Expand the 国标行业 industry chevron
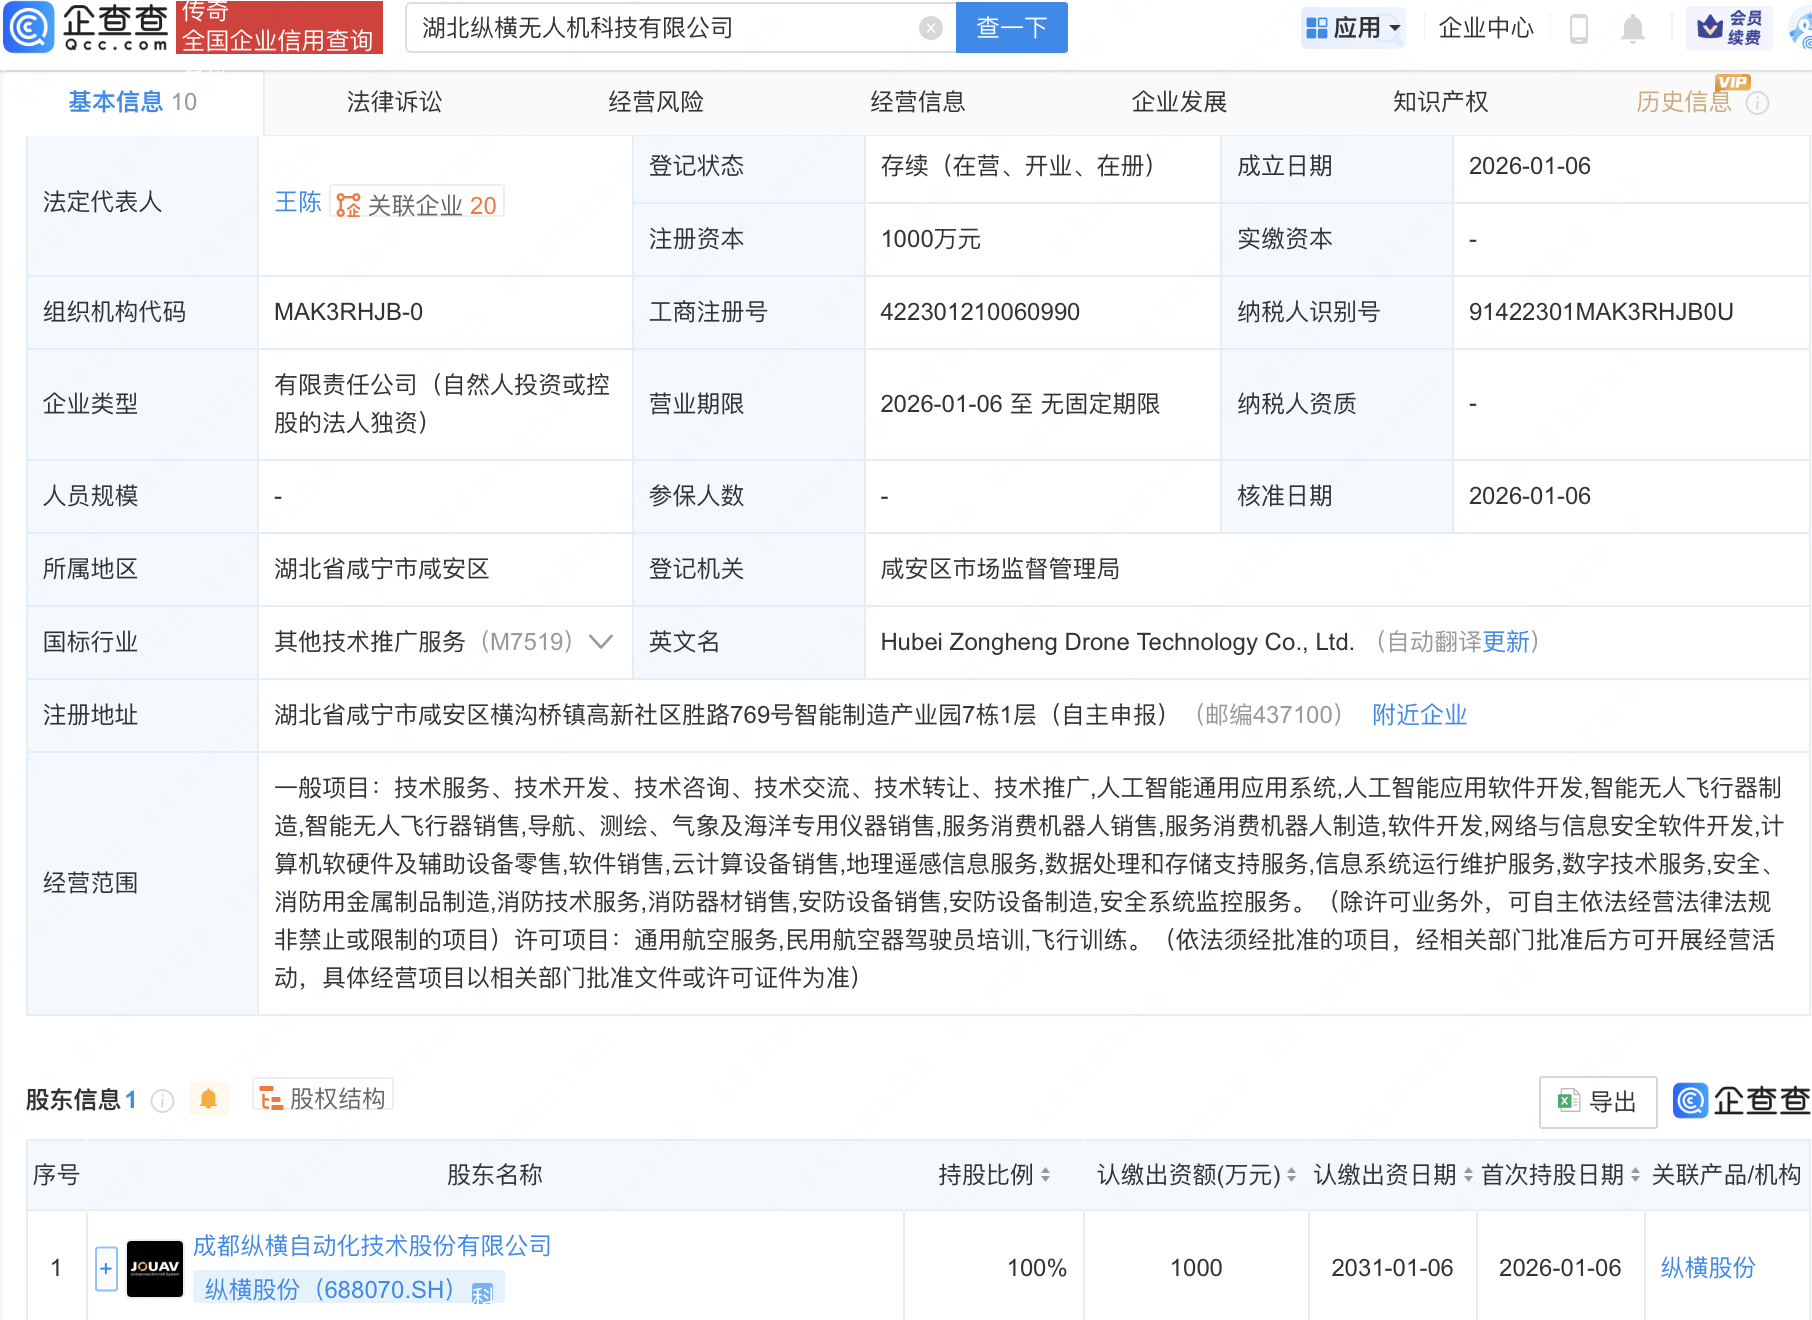Viewport: 1812px width, 1320px height. pyautogui.click(x=601, y=642)
